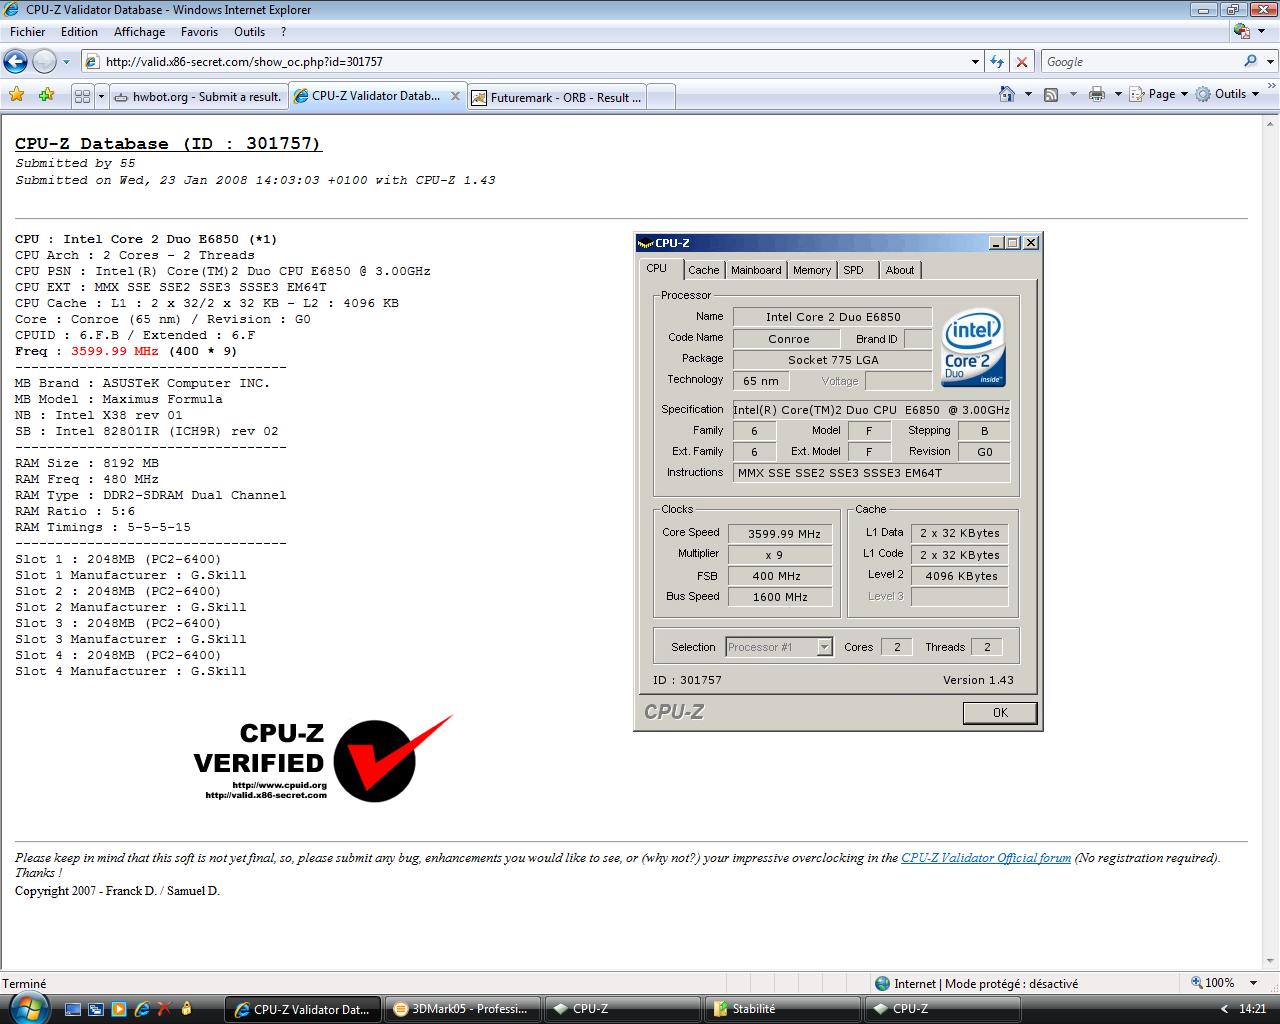Switch to the Stabilité taskbar button
Image resolution: width=1280 pixels, height=1024 pixels.
tap(782, 1009)
